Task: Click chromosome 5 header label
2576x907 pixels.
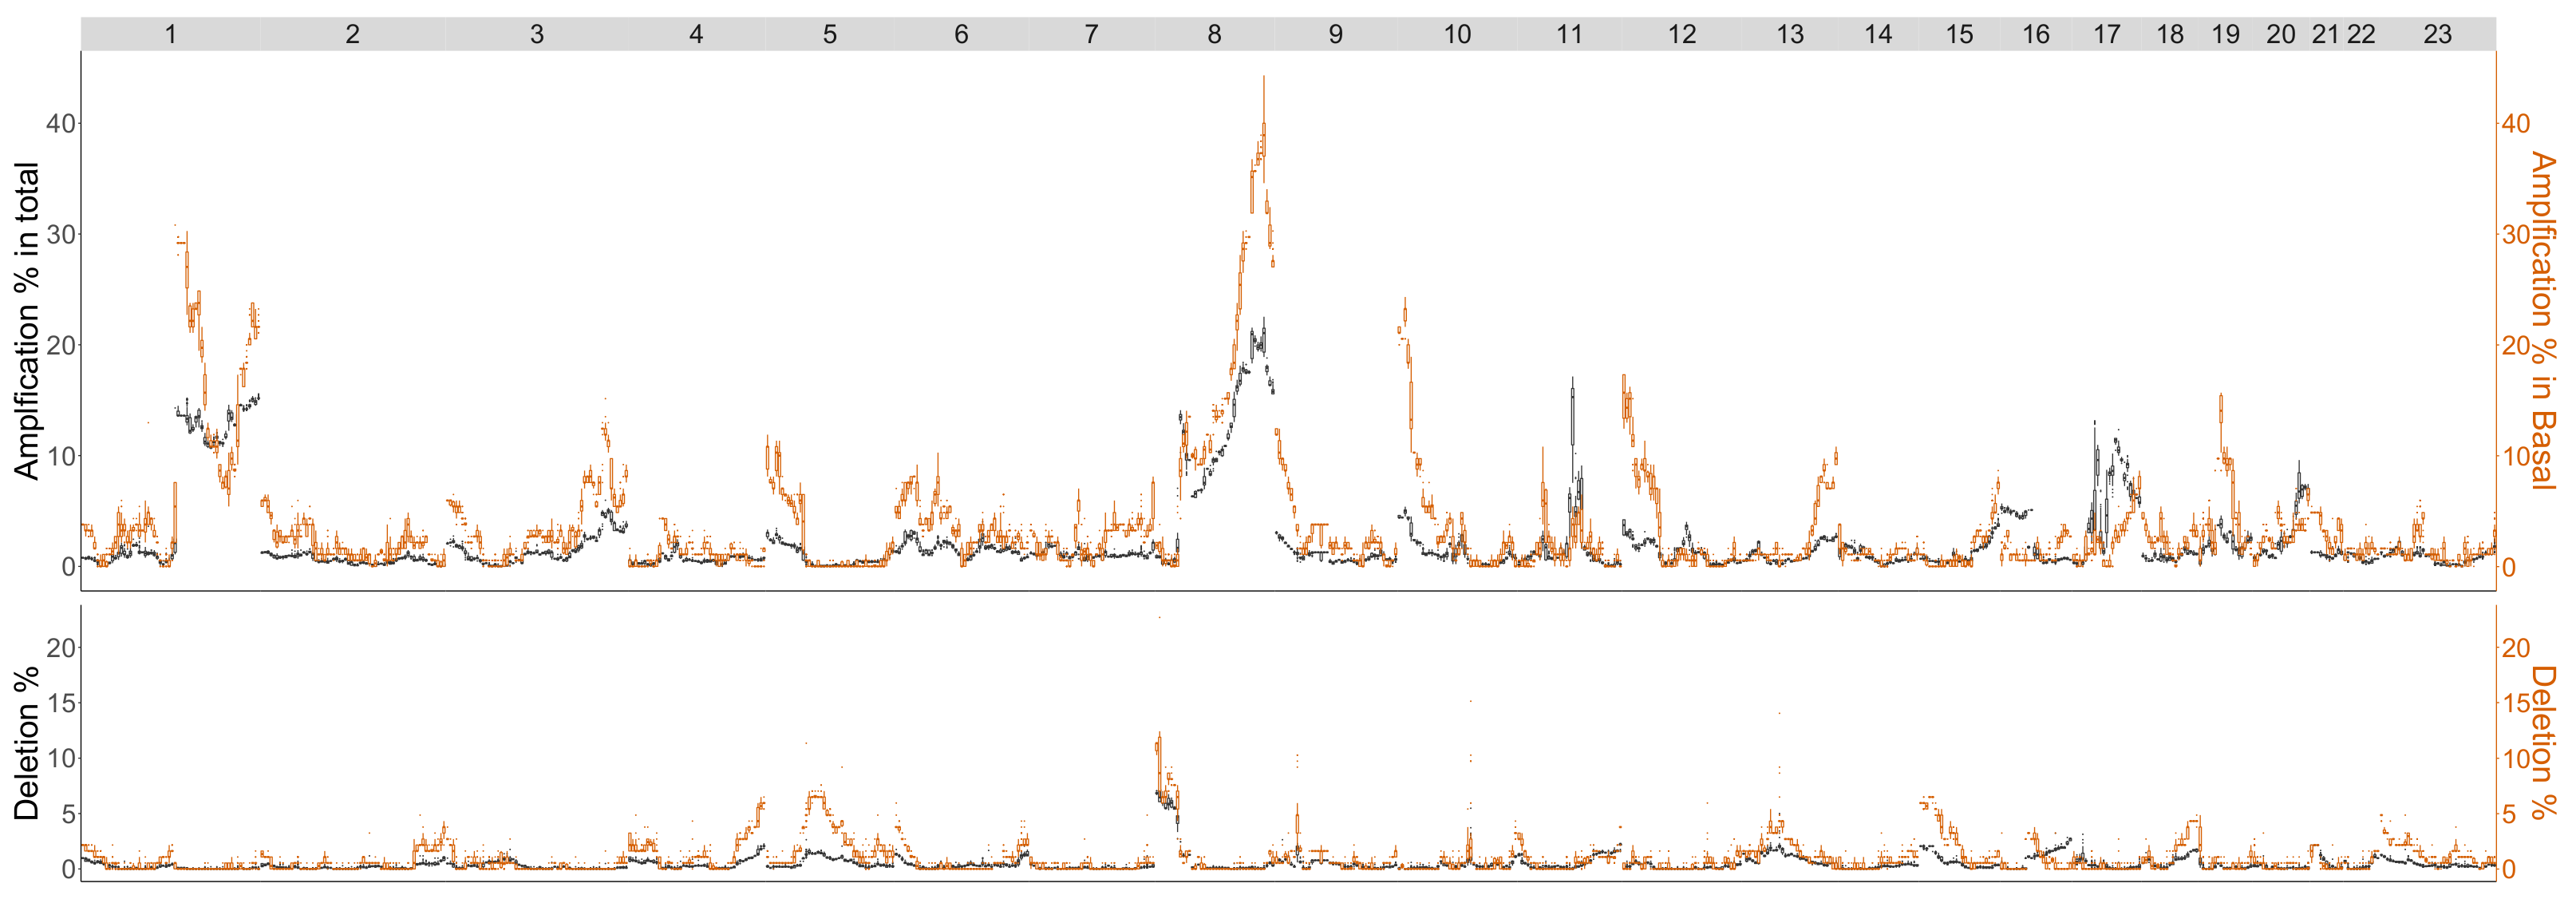Action: tap(830, 35)
